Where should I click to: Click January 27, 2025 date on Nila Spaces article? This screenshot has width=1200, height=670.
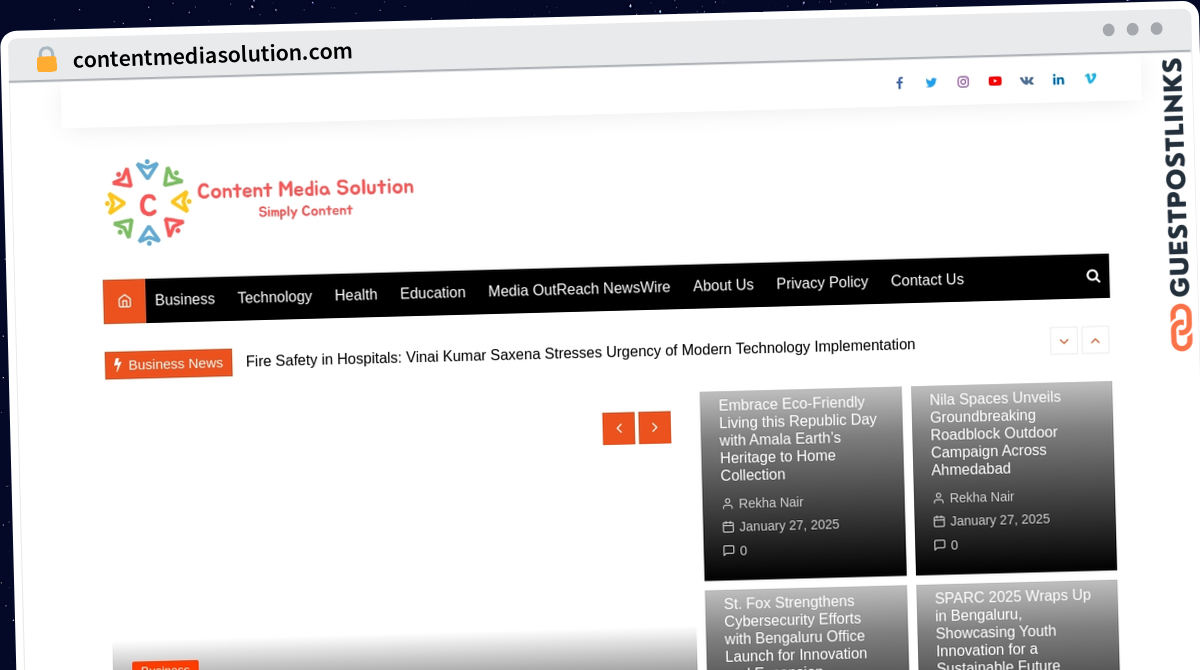click(x=1000, y=520)
